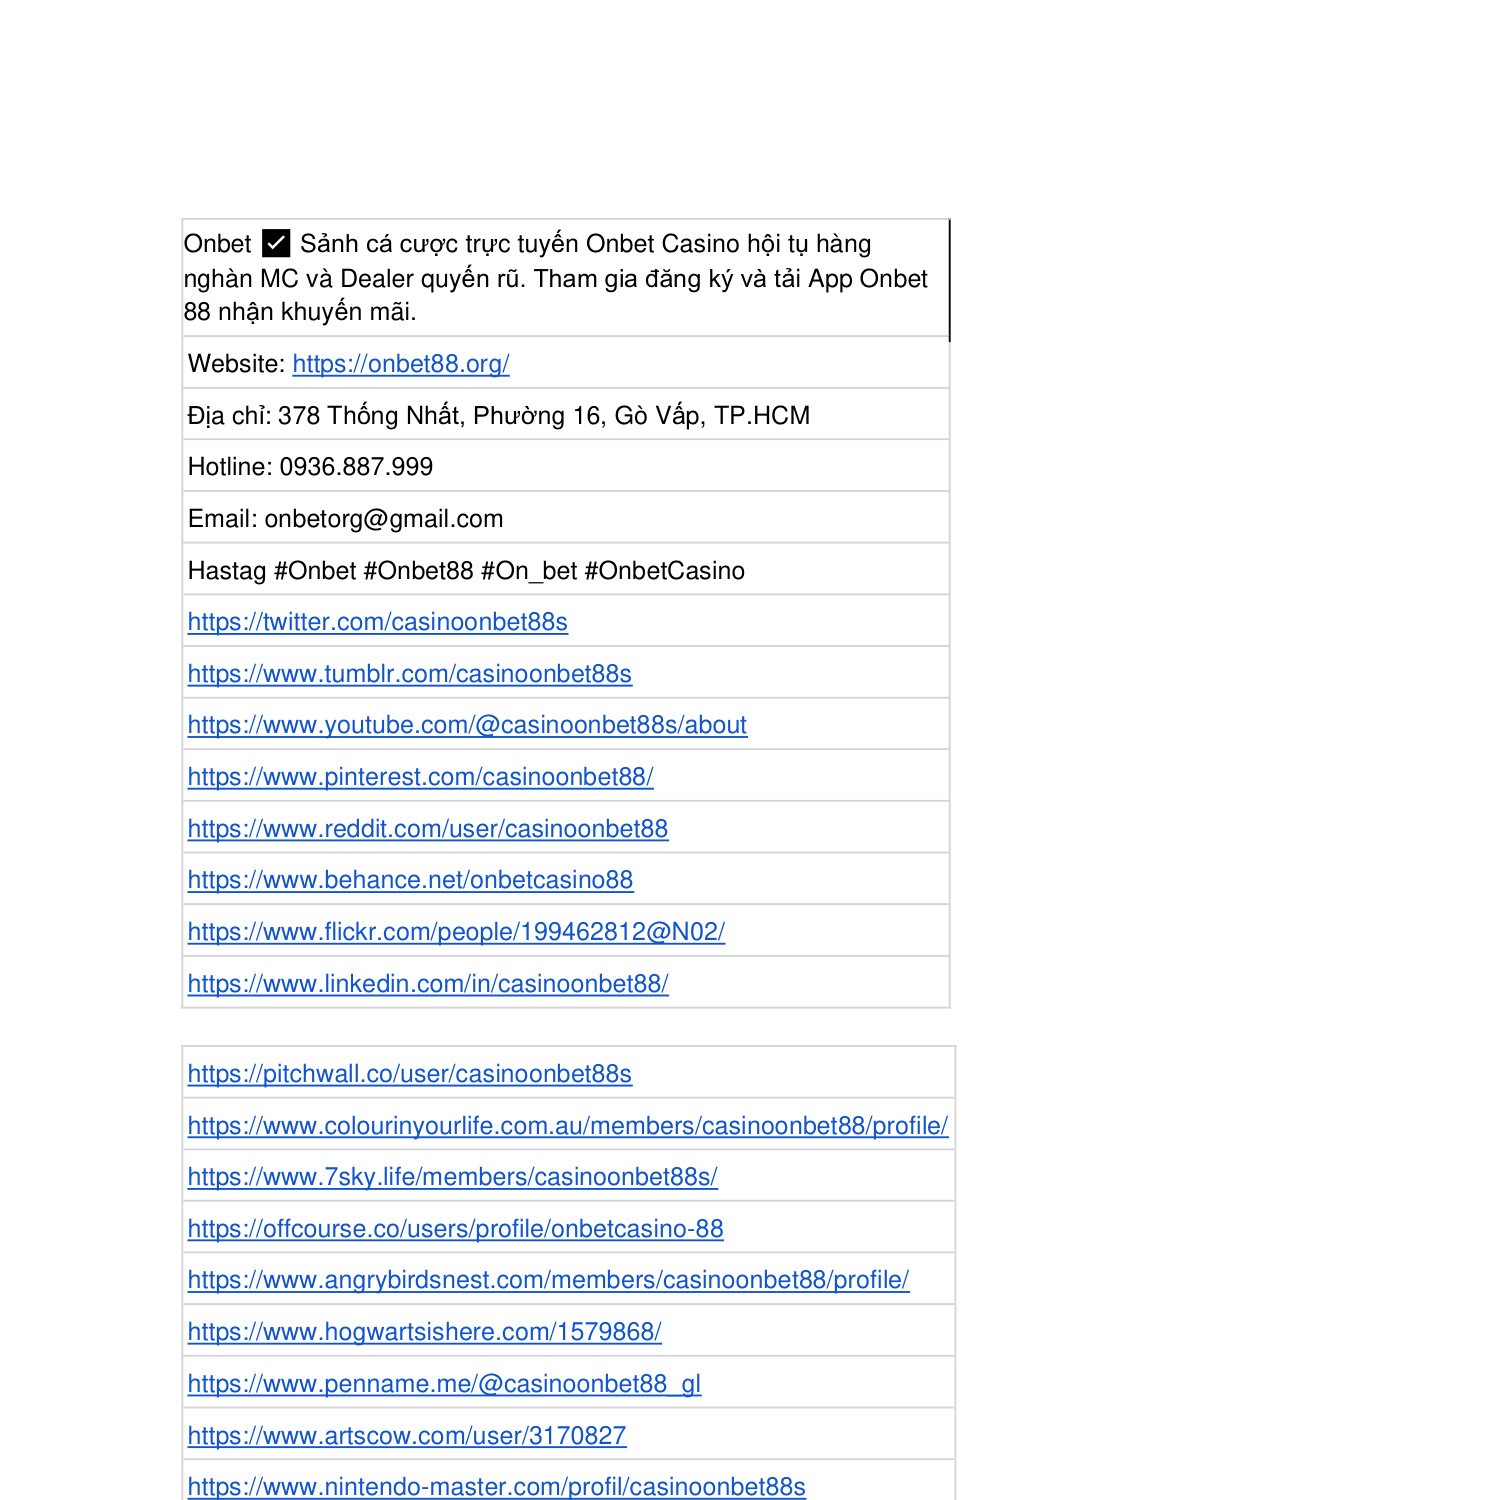
Task: Open the Behance onbetcasino88 link
Action: [410, 880]
